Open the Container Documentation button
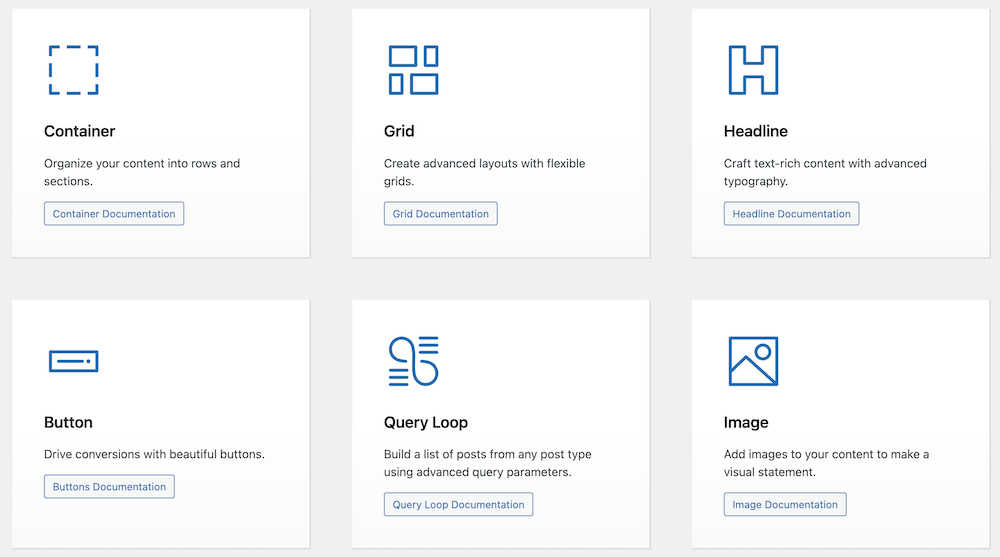 pyautogui.click(x=114, y=214)
